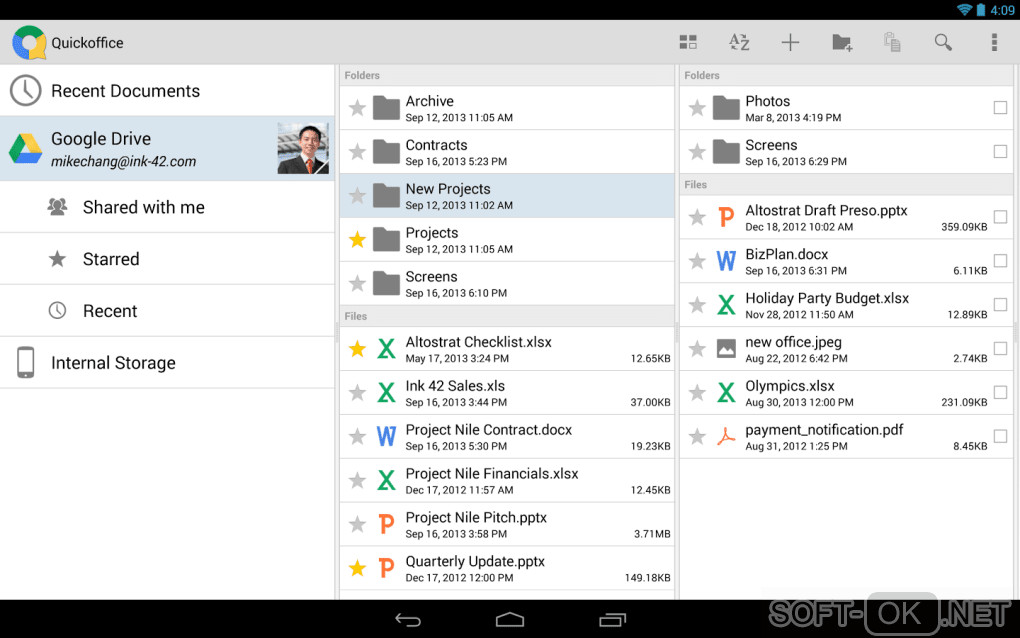Screen dimensions: 1020x638
Task: Tap the Android home navigation button
Action: click(x=510, y=620)
